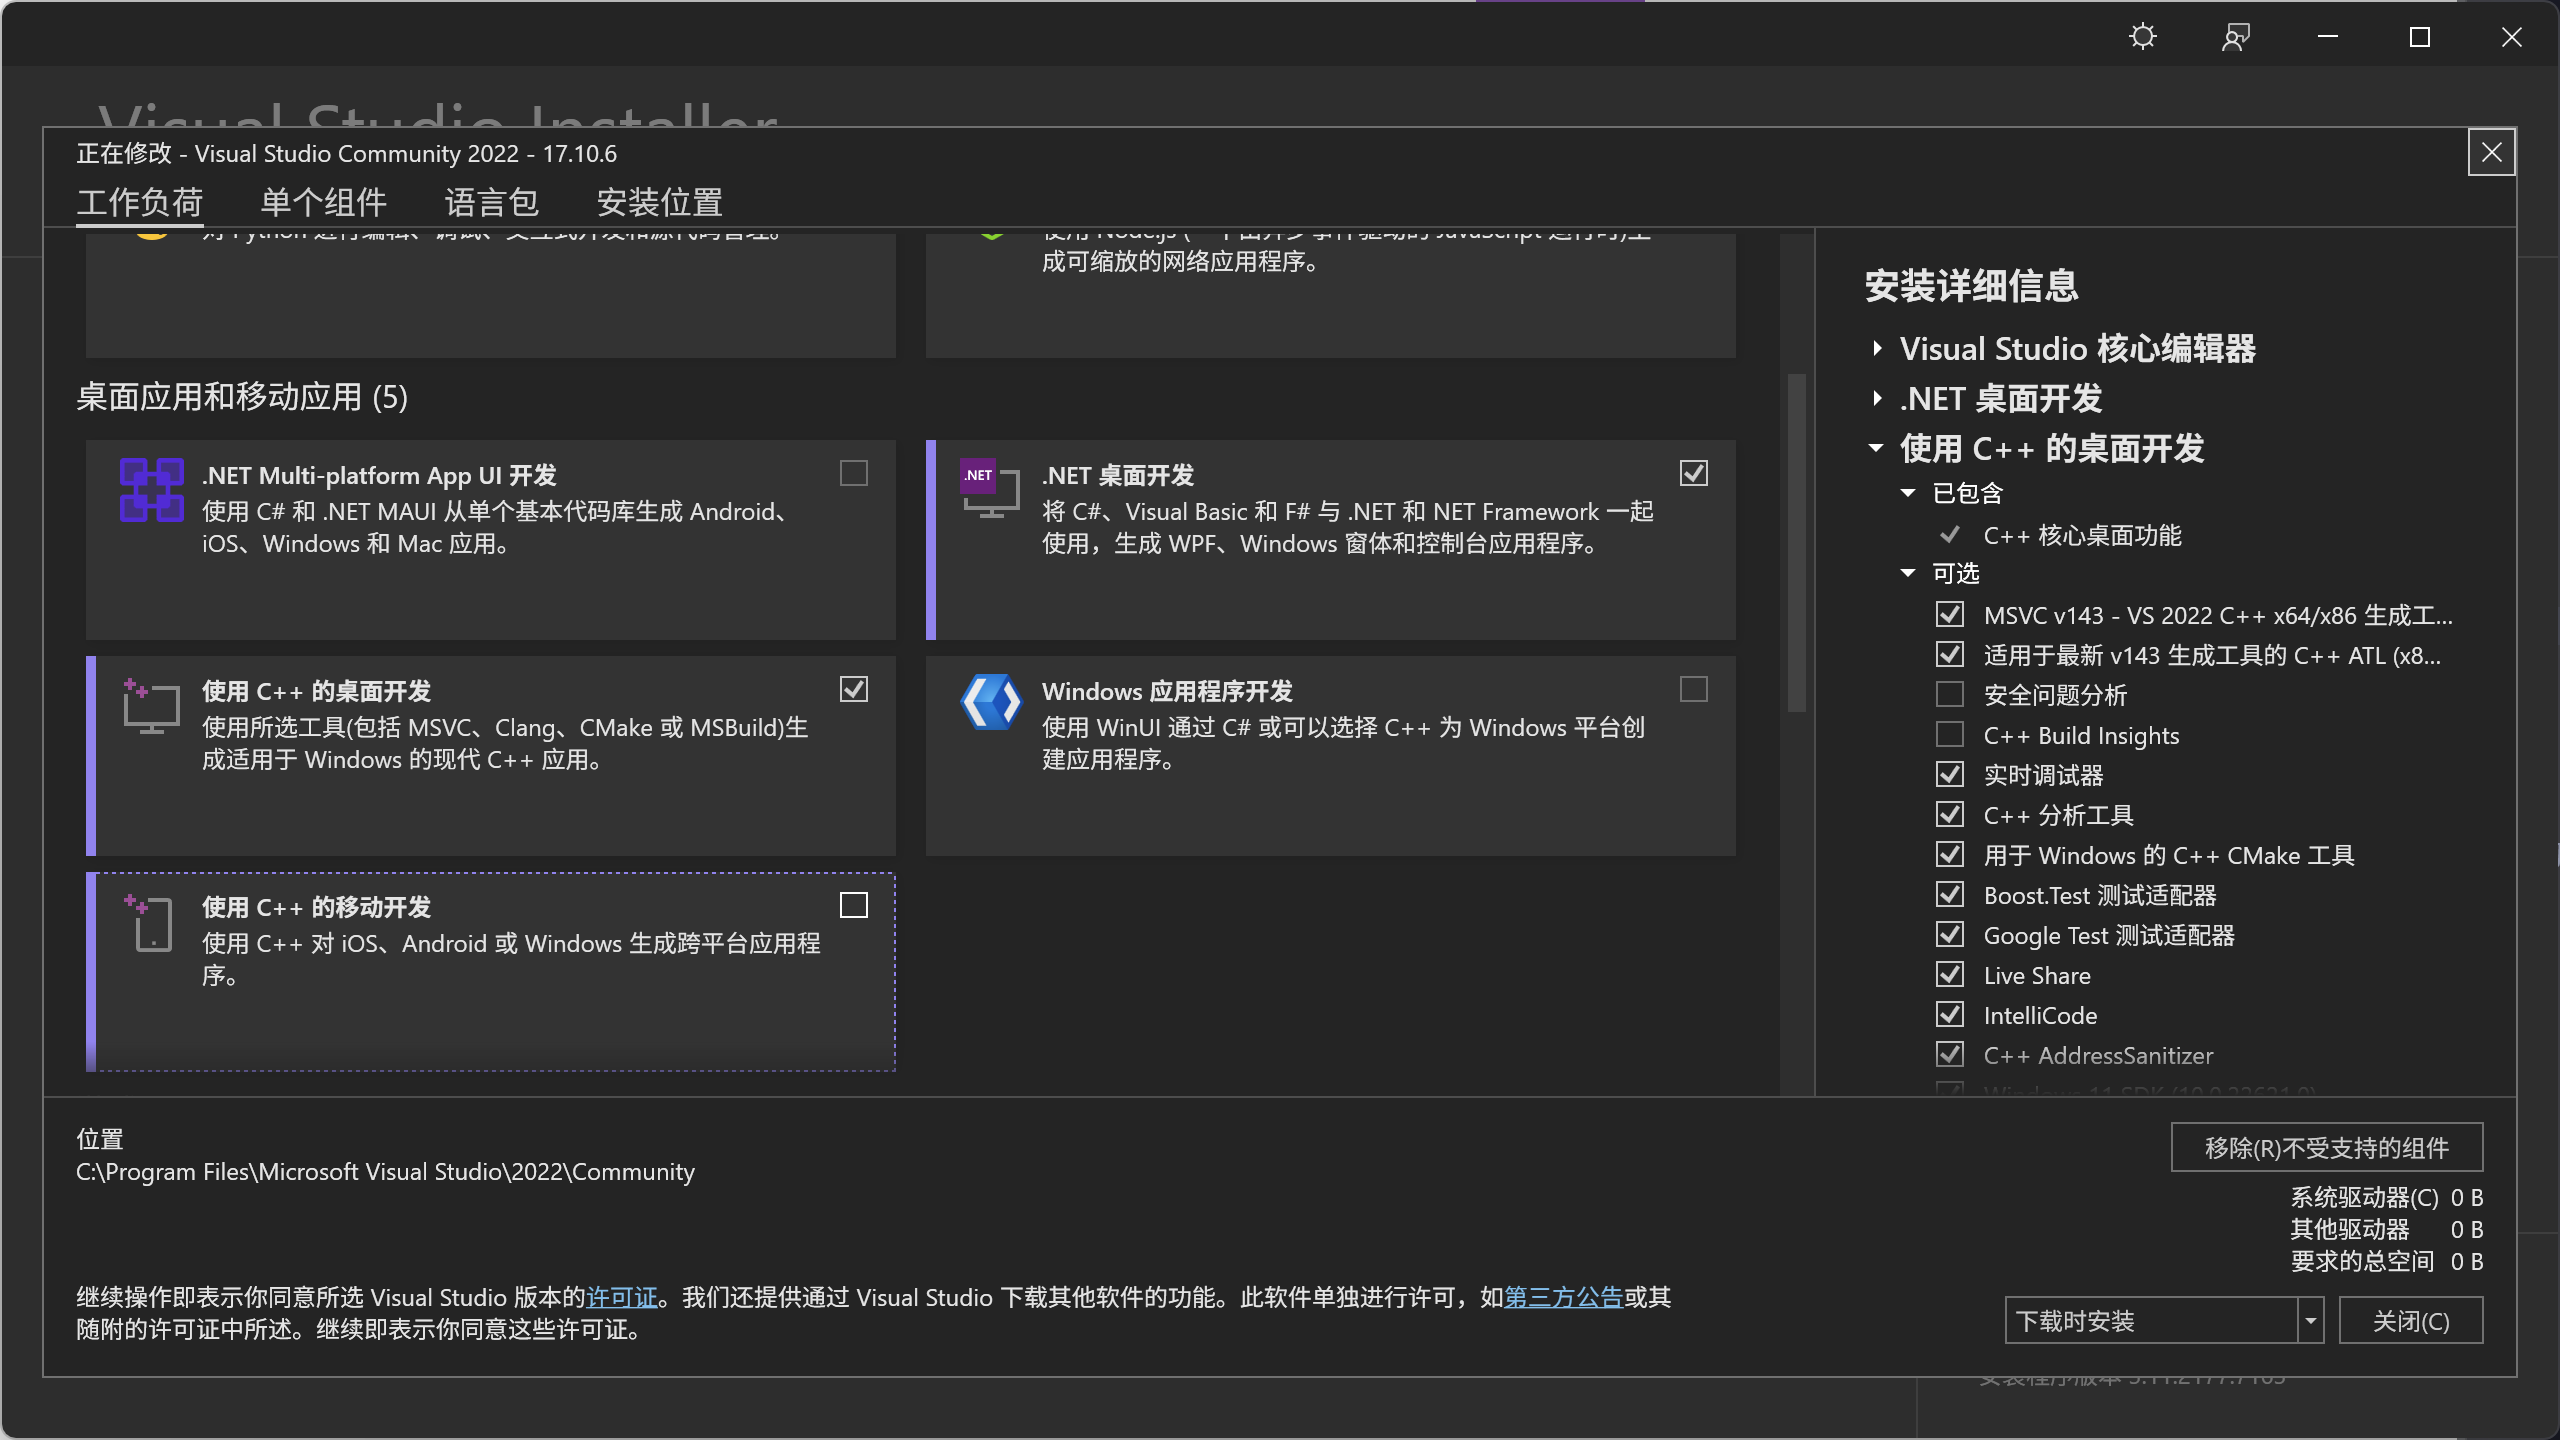Uncheck 使用 C++ 的桌面开发 workload checkbox
The image size is (2560, 1440).
tap(854, 689)
